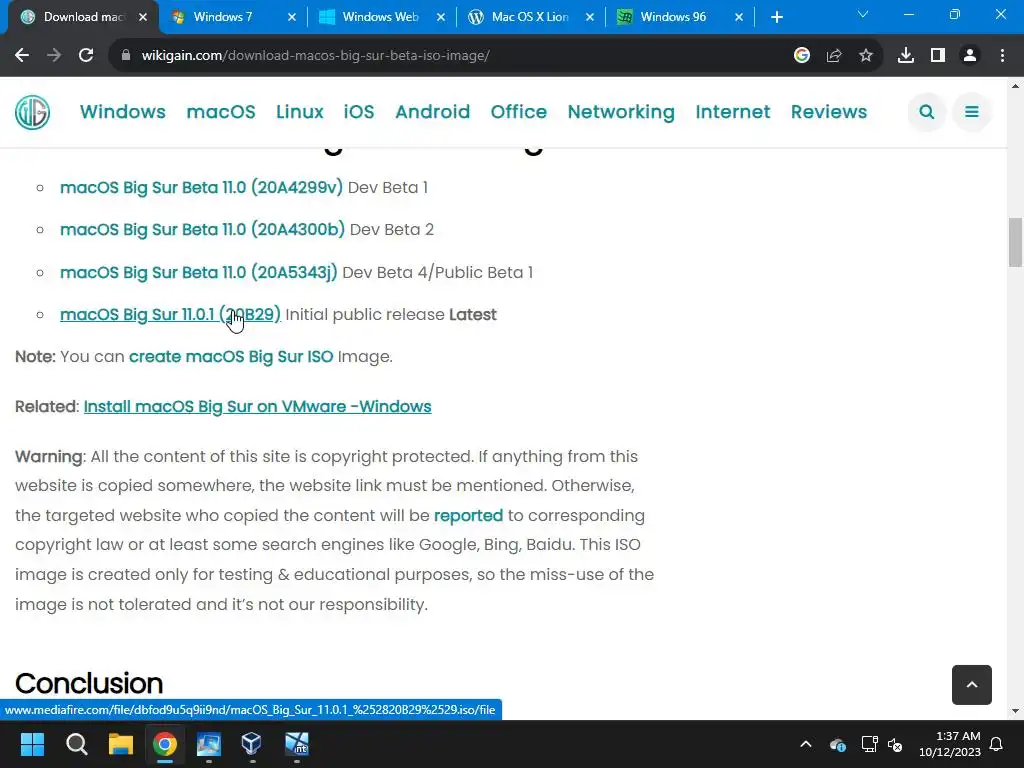Open notifications bell icon
The image size is (1024, 768).
tap(997, 744)
